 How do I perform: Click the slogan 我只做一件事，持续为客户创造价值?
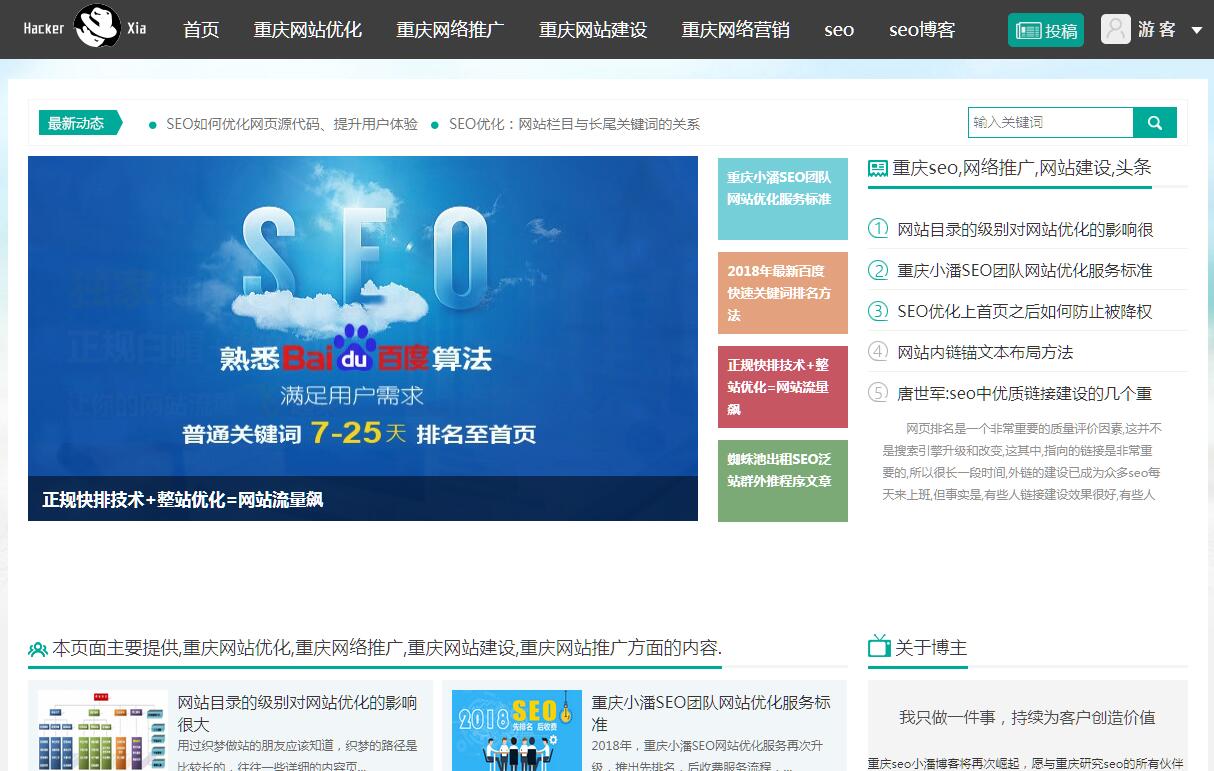click(1027, 717)
